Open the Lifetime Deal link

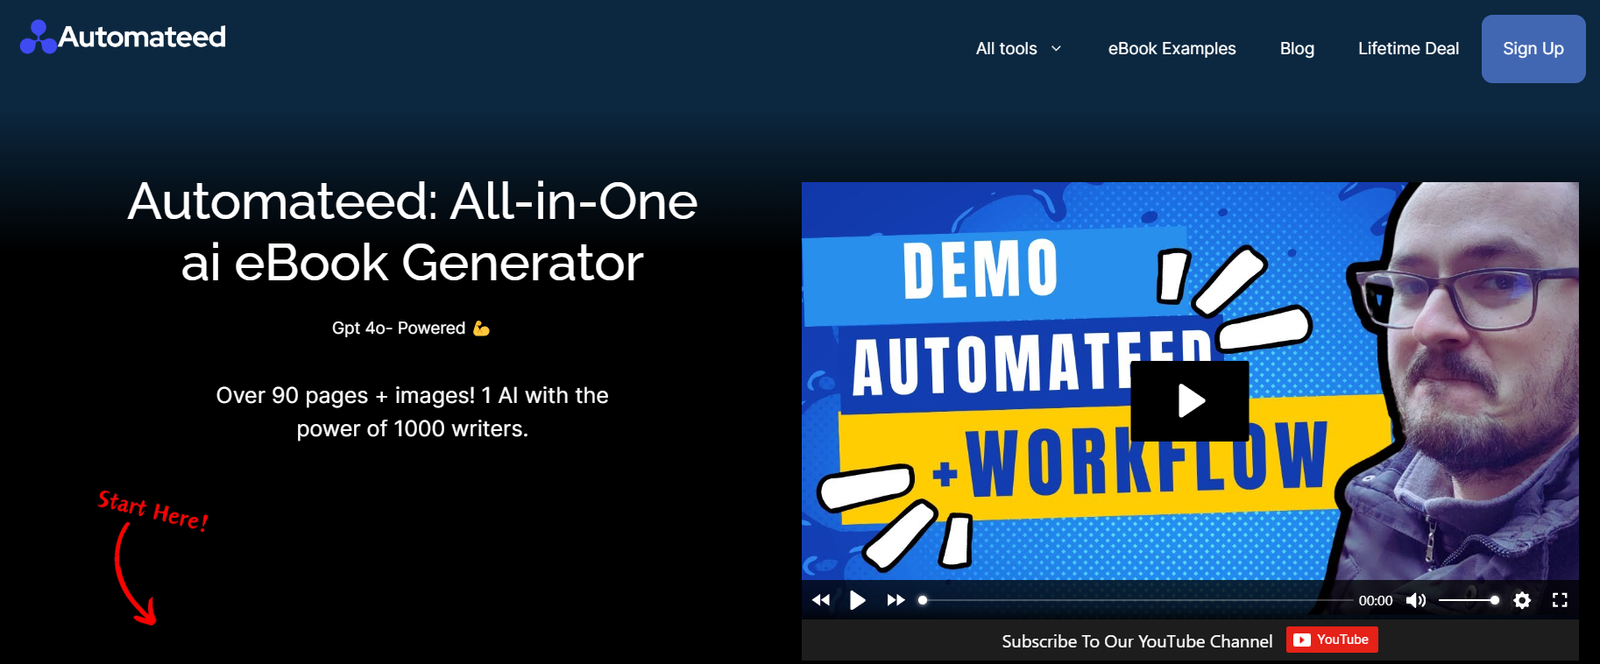pyautogui.click(x=1407, y=49)
